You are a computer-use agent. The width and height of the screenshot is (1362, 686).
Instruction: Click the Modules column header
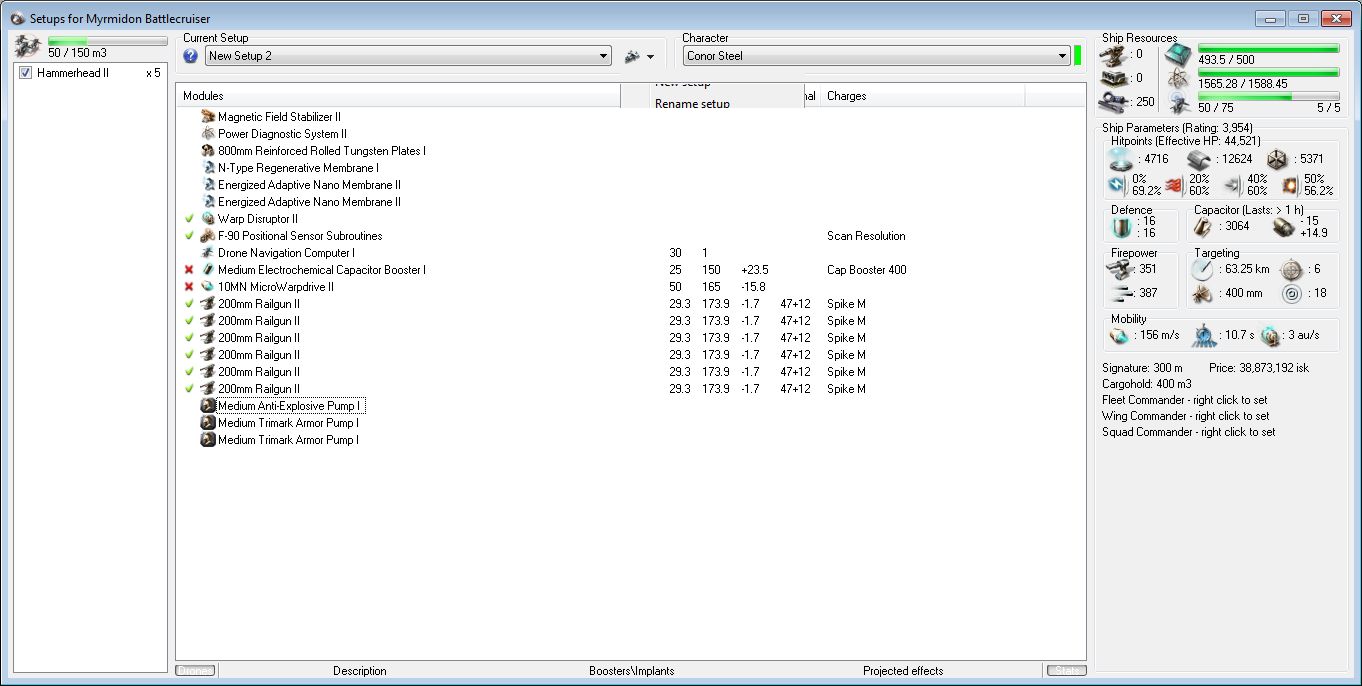click(x=399, y=96)
